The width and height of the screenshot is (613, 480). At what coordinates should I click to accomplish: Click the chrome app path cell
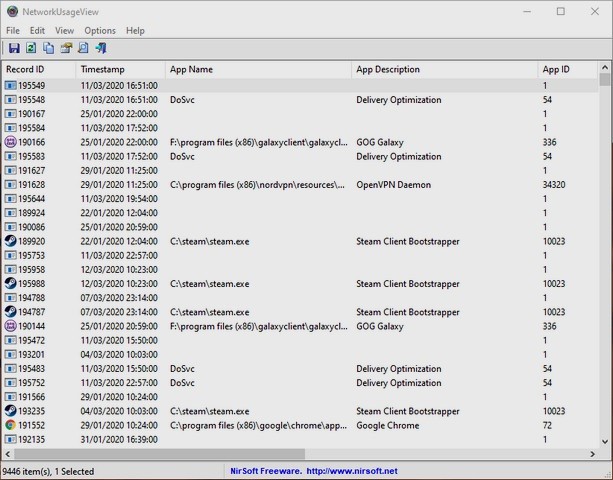coord(258,425)
